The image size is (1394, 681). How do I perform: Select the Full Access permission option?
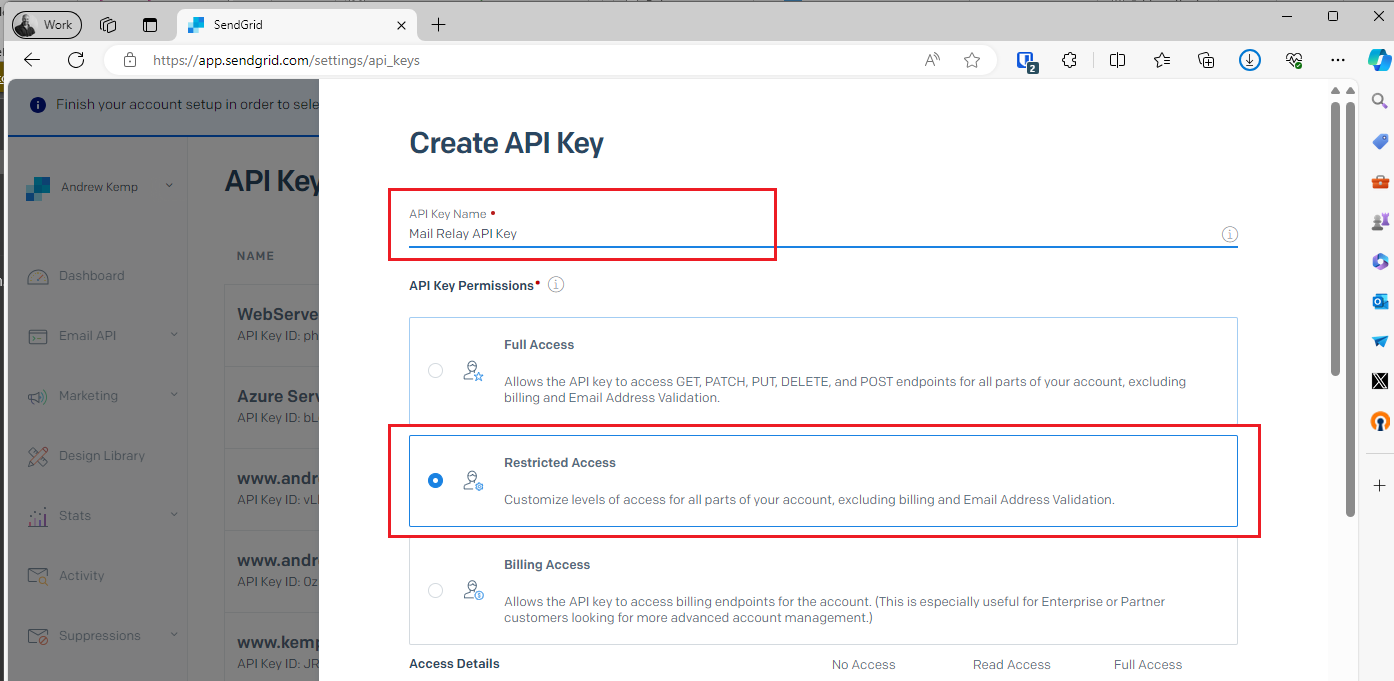click(x=435, y=370)
